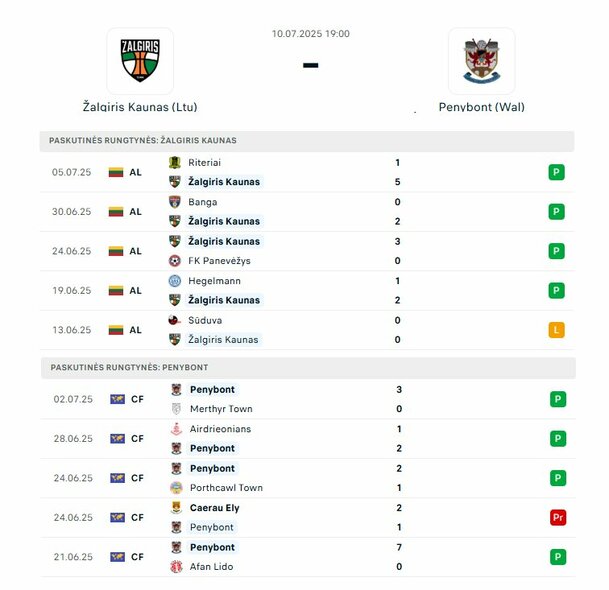Click the Banga club logo

pyautogui.click(x=175, y=202)
